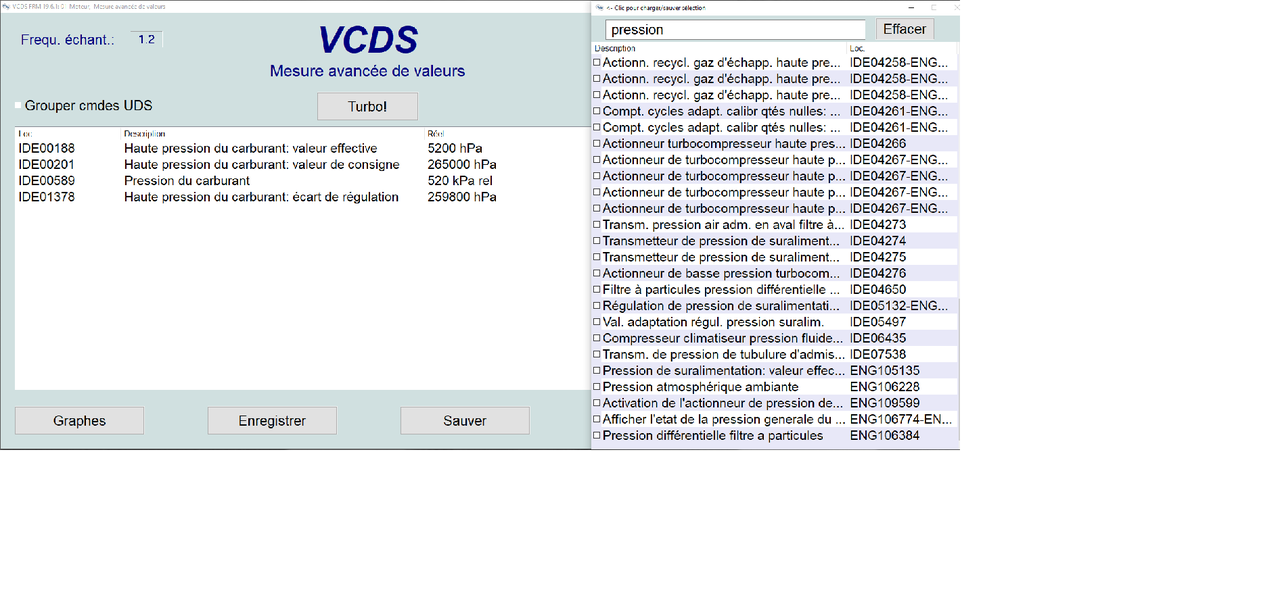Tick Filtre à particules pression différentielle checkbox
Image resolution: width=1280 pixels, height=600 pixels.
tap(597, 290)
